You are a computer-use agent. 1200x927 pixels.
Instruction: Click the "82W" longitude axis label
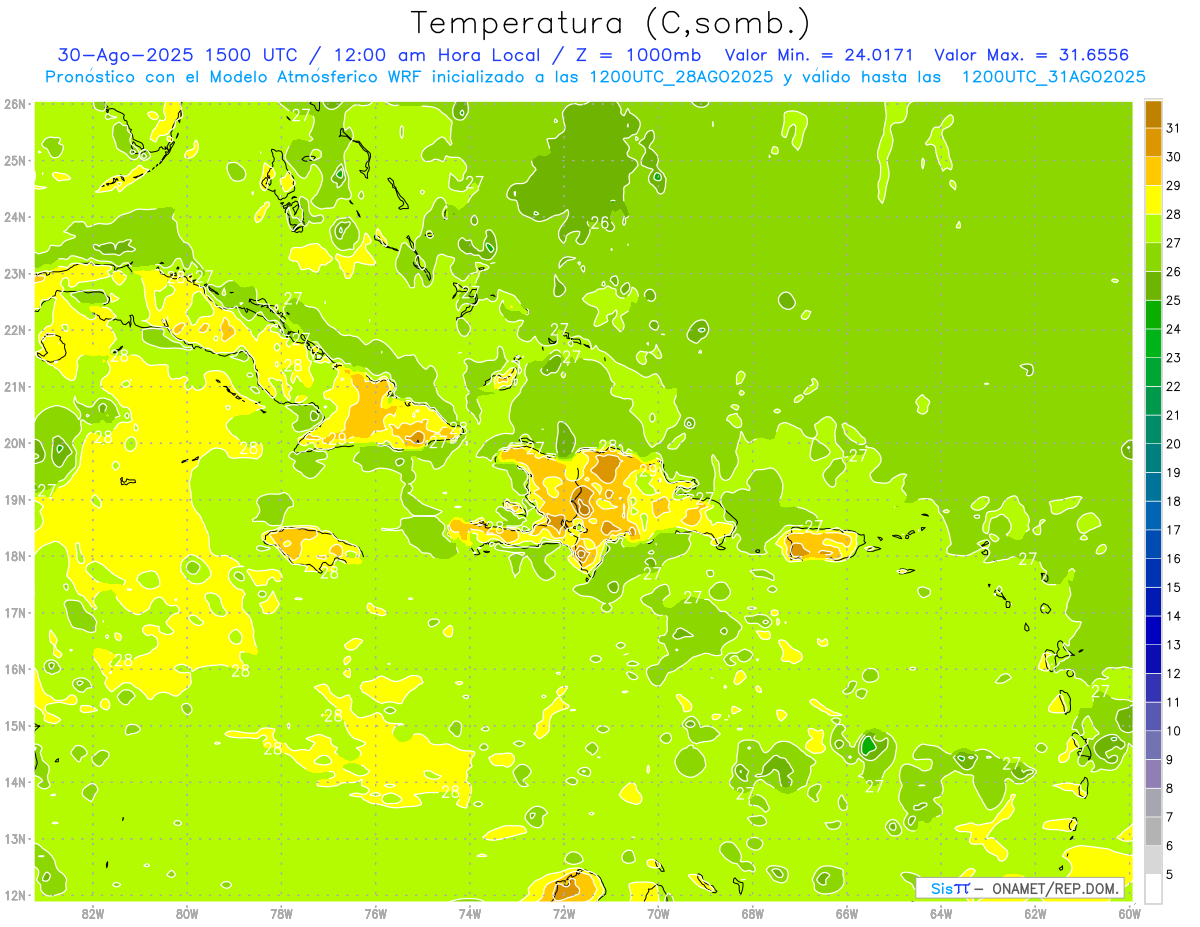point(93,913)
